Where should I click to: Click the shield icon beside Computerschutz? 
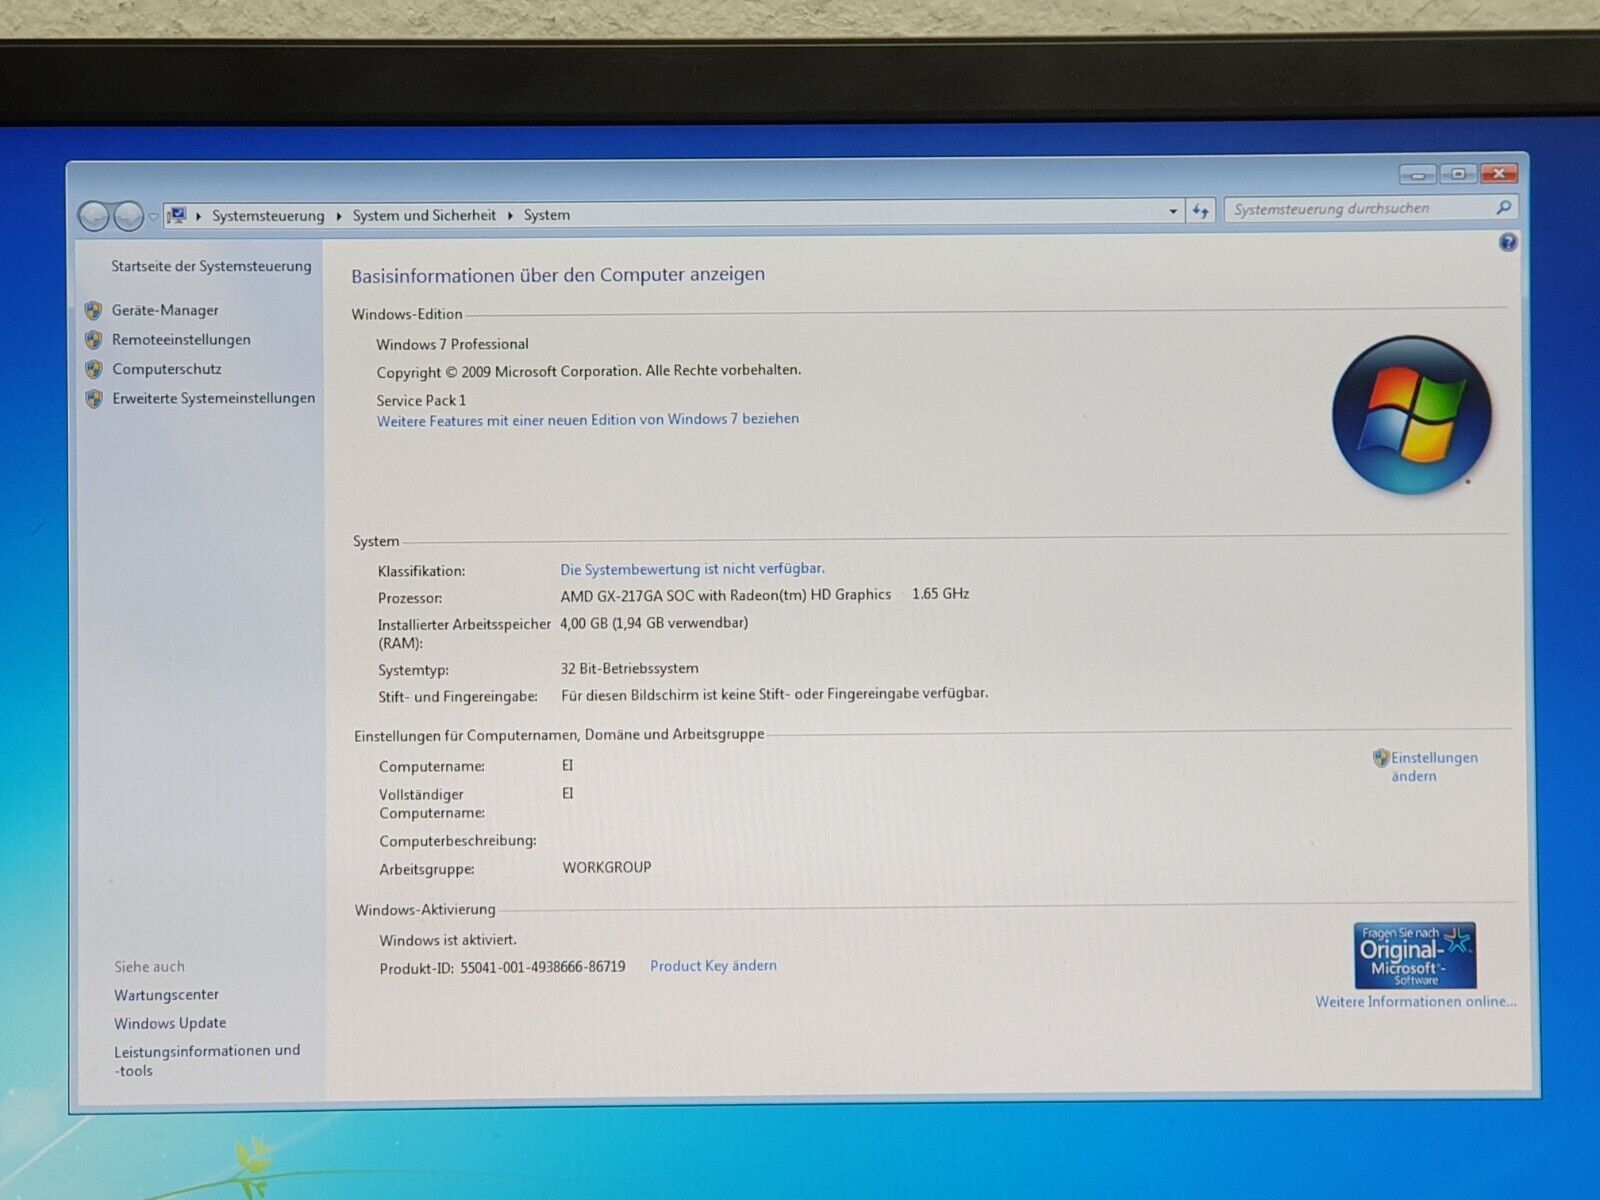94,369
